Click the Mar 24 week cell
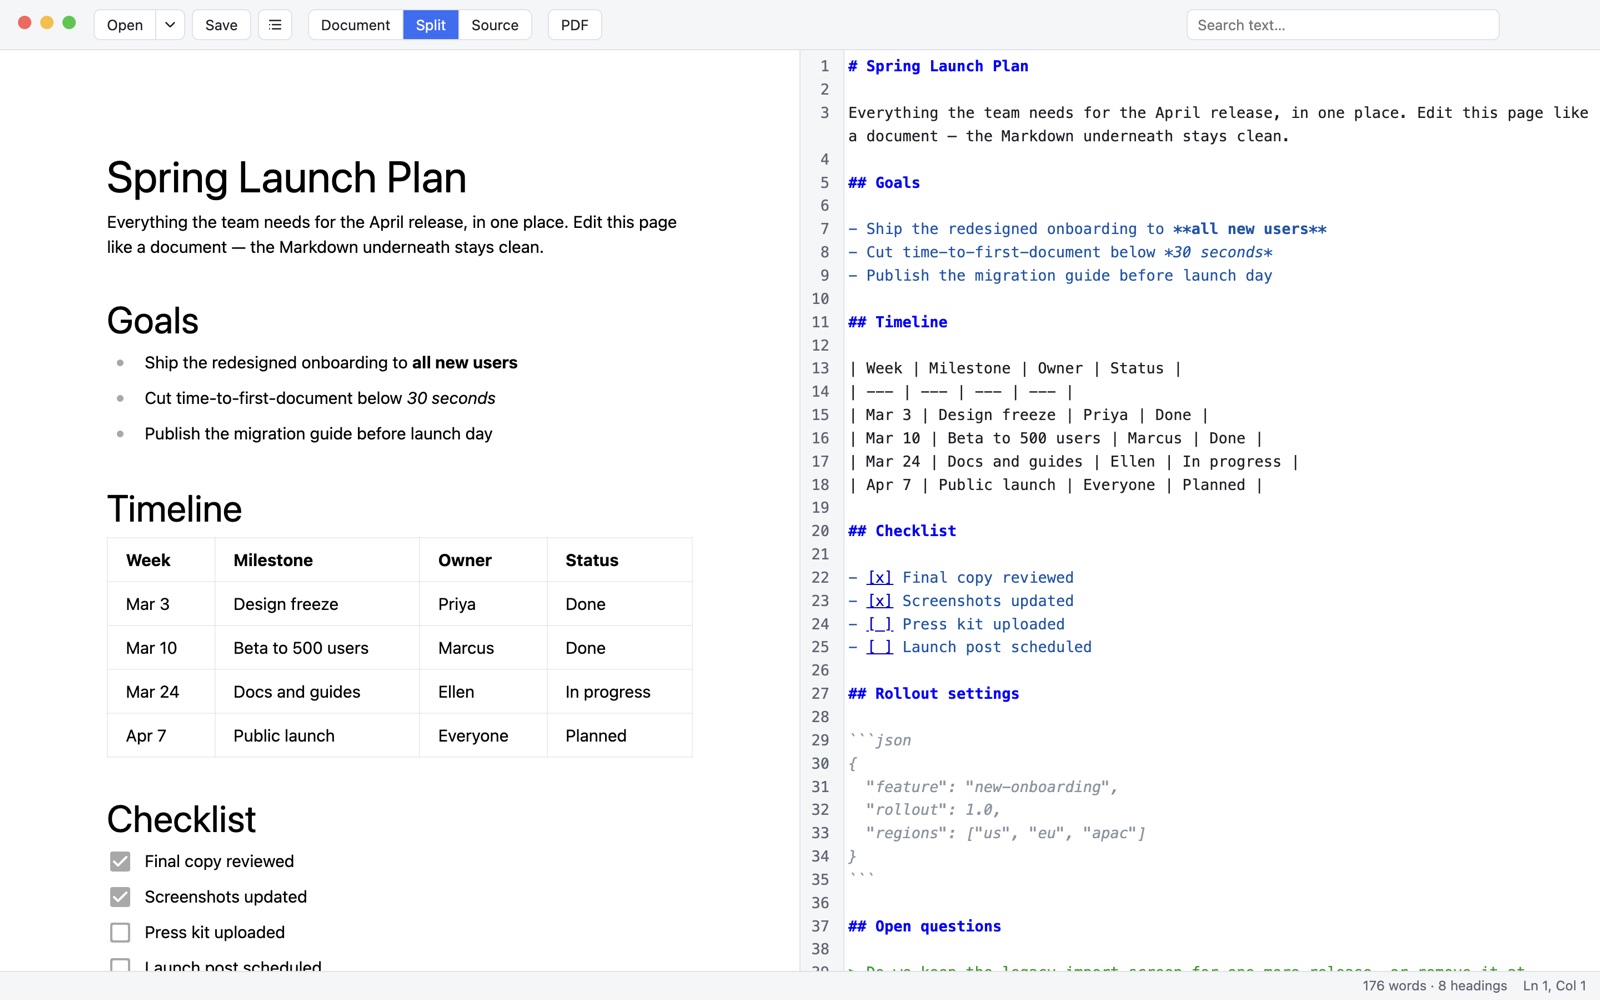This screenshot has height=1000, width=1600. tap(161, 692)
